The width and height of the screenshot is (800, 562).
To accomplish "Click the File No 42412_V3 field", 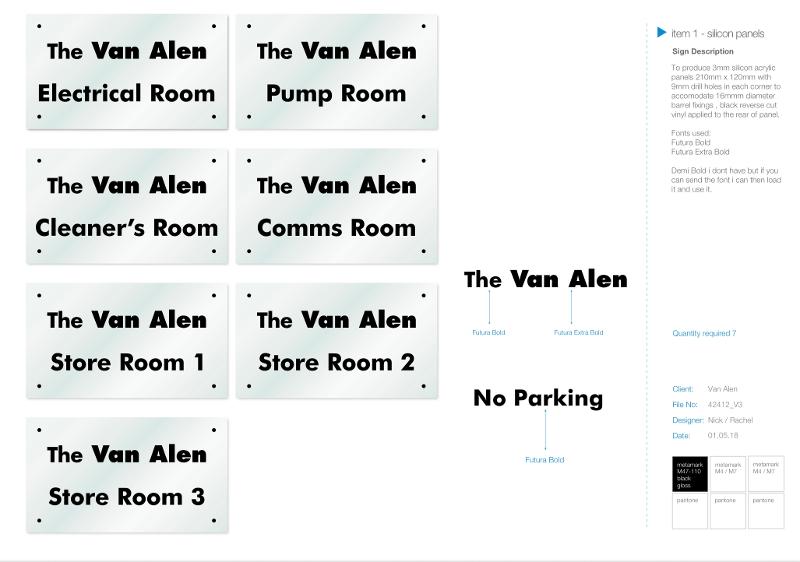I will pos(707,404).
